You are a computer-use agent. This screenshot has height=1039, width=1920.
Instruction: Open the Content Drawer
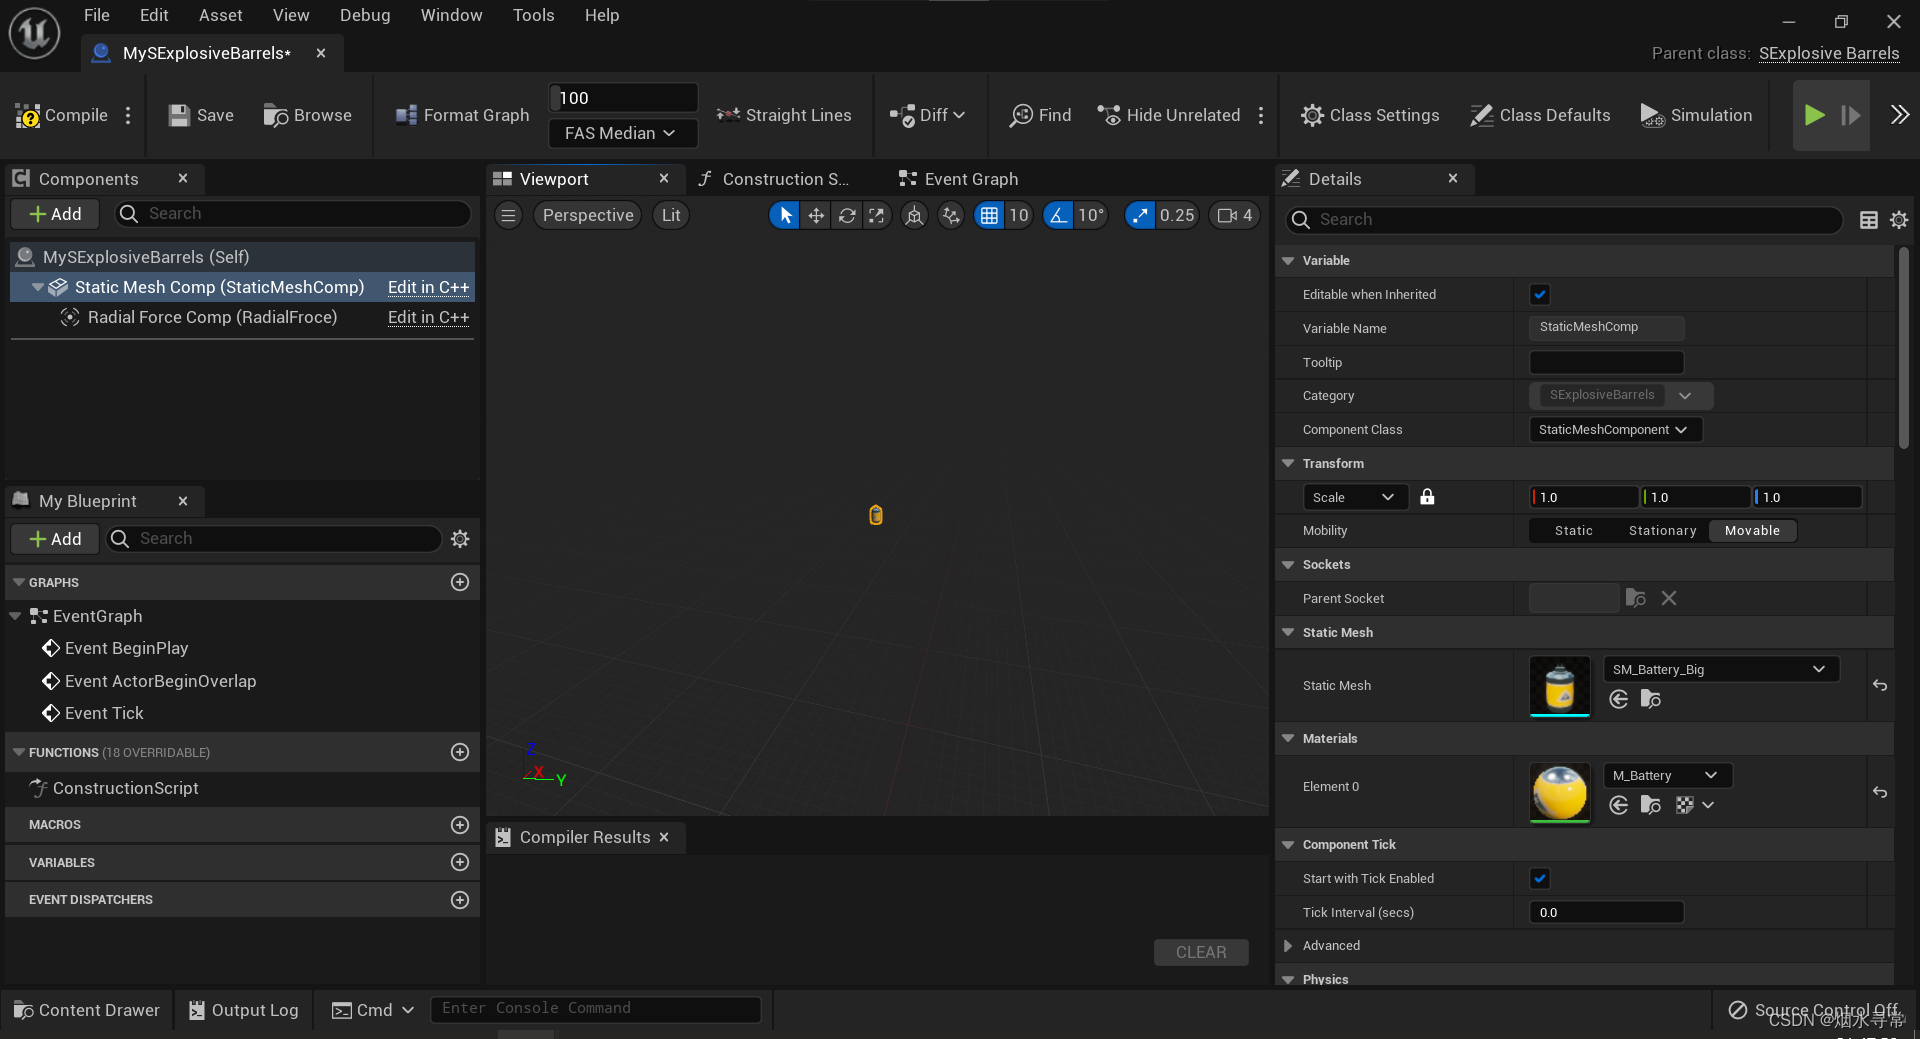(87, 1010)
